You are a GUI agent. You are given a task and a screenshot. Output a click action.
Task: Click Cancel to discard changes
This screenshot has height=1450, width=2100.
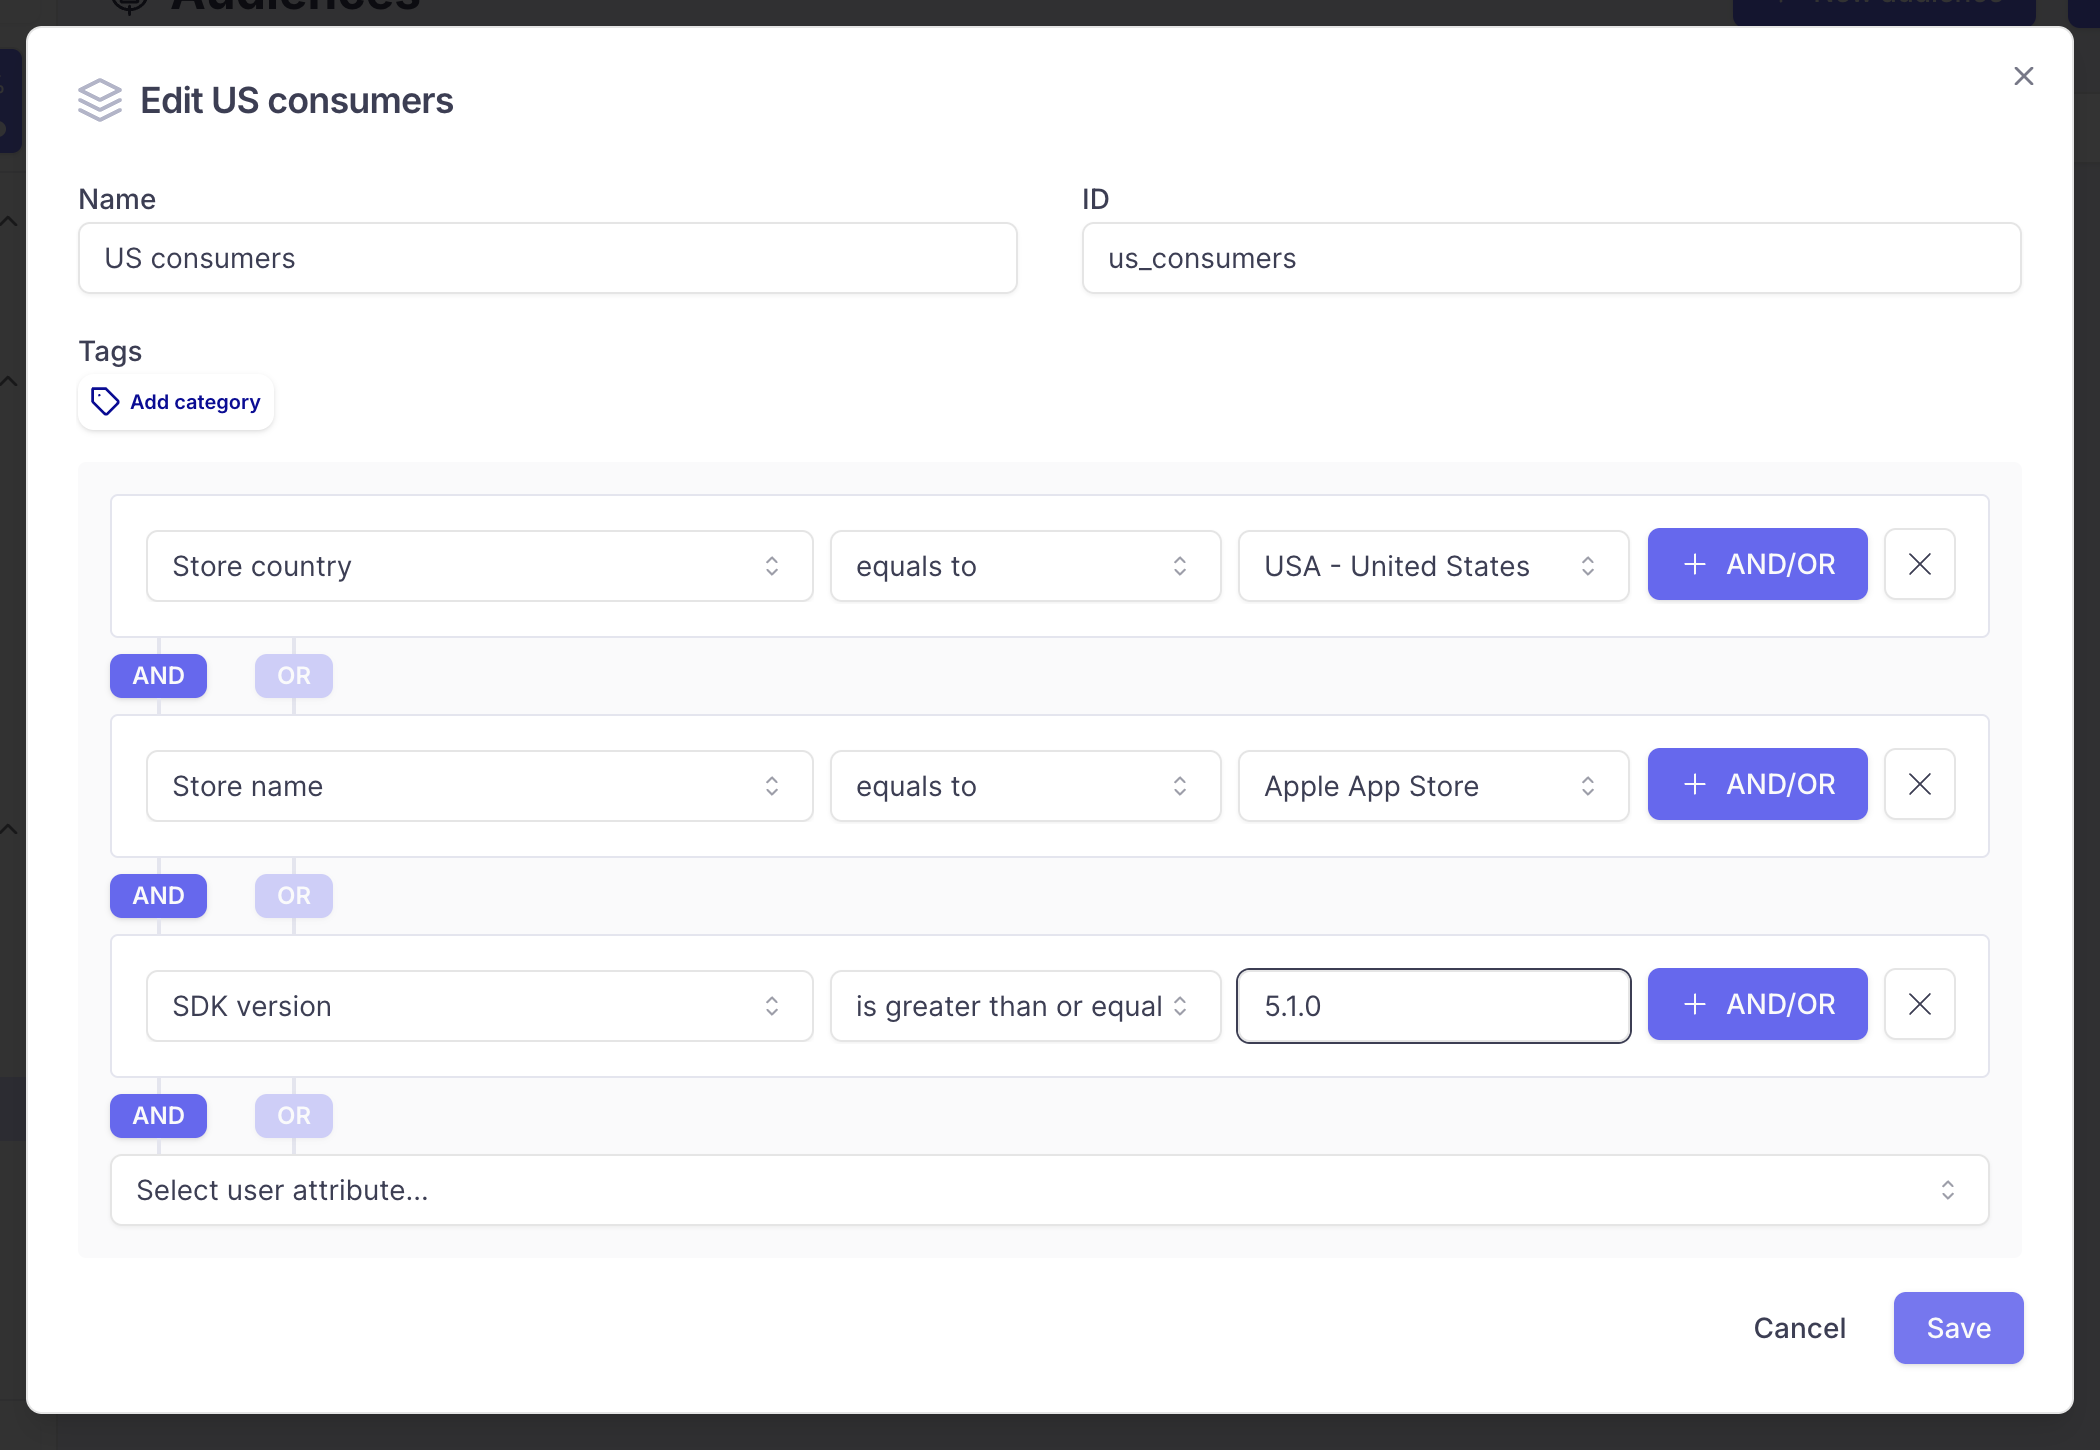tap(1799, 1328)
